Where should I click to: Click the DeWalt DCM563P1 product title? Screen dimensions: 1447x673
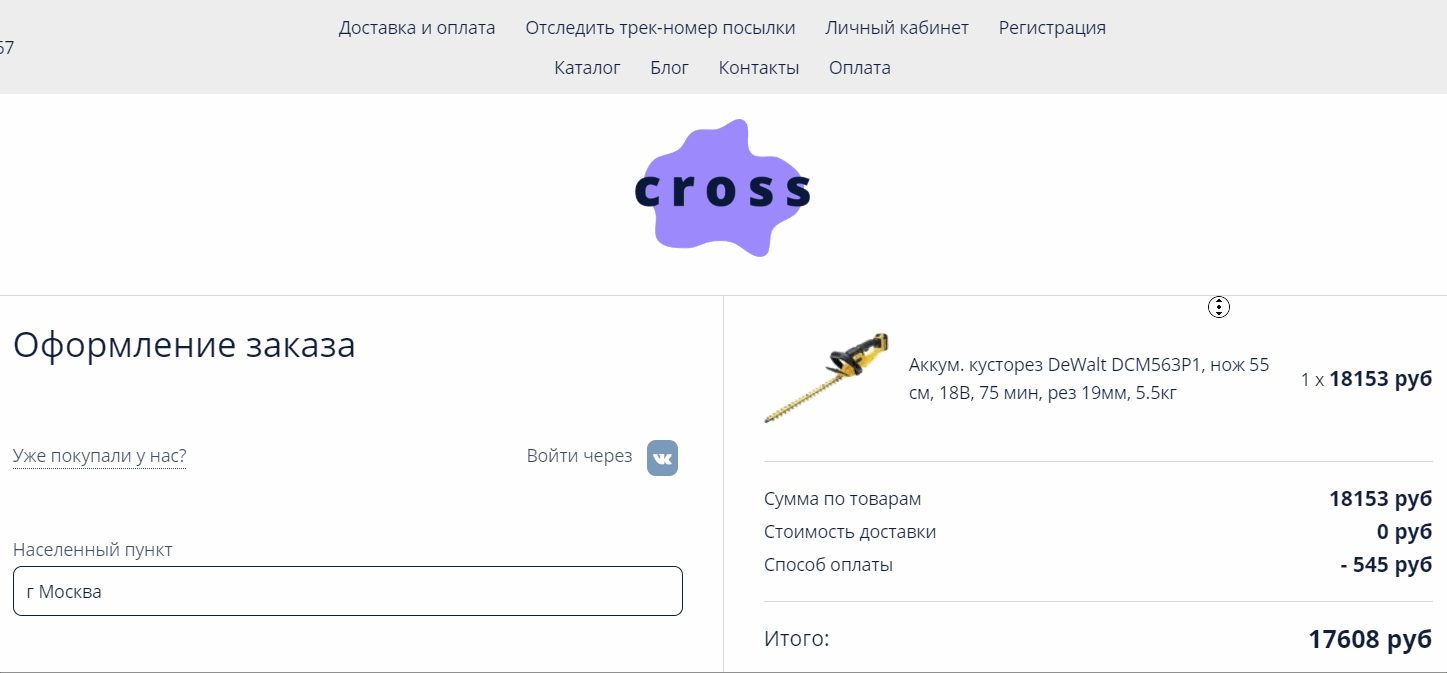click(x=1089, y=379)
